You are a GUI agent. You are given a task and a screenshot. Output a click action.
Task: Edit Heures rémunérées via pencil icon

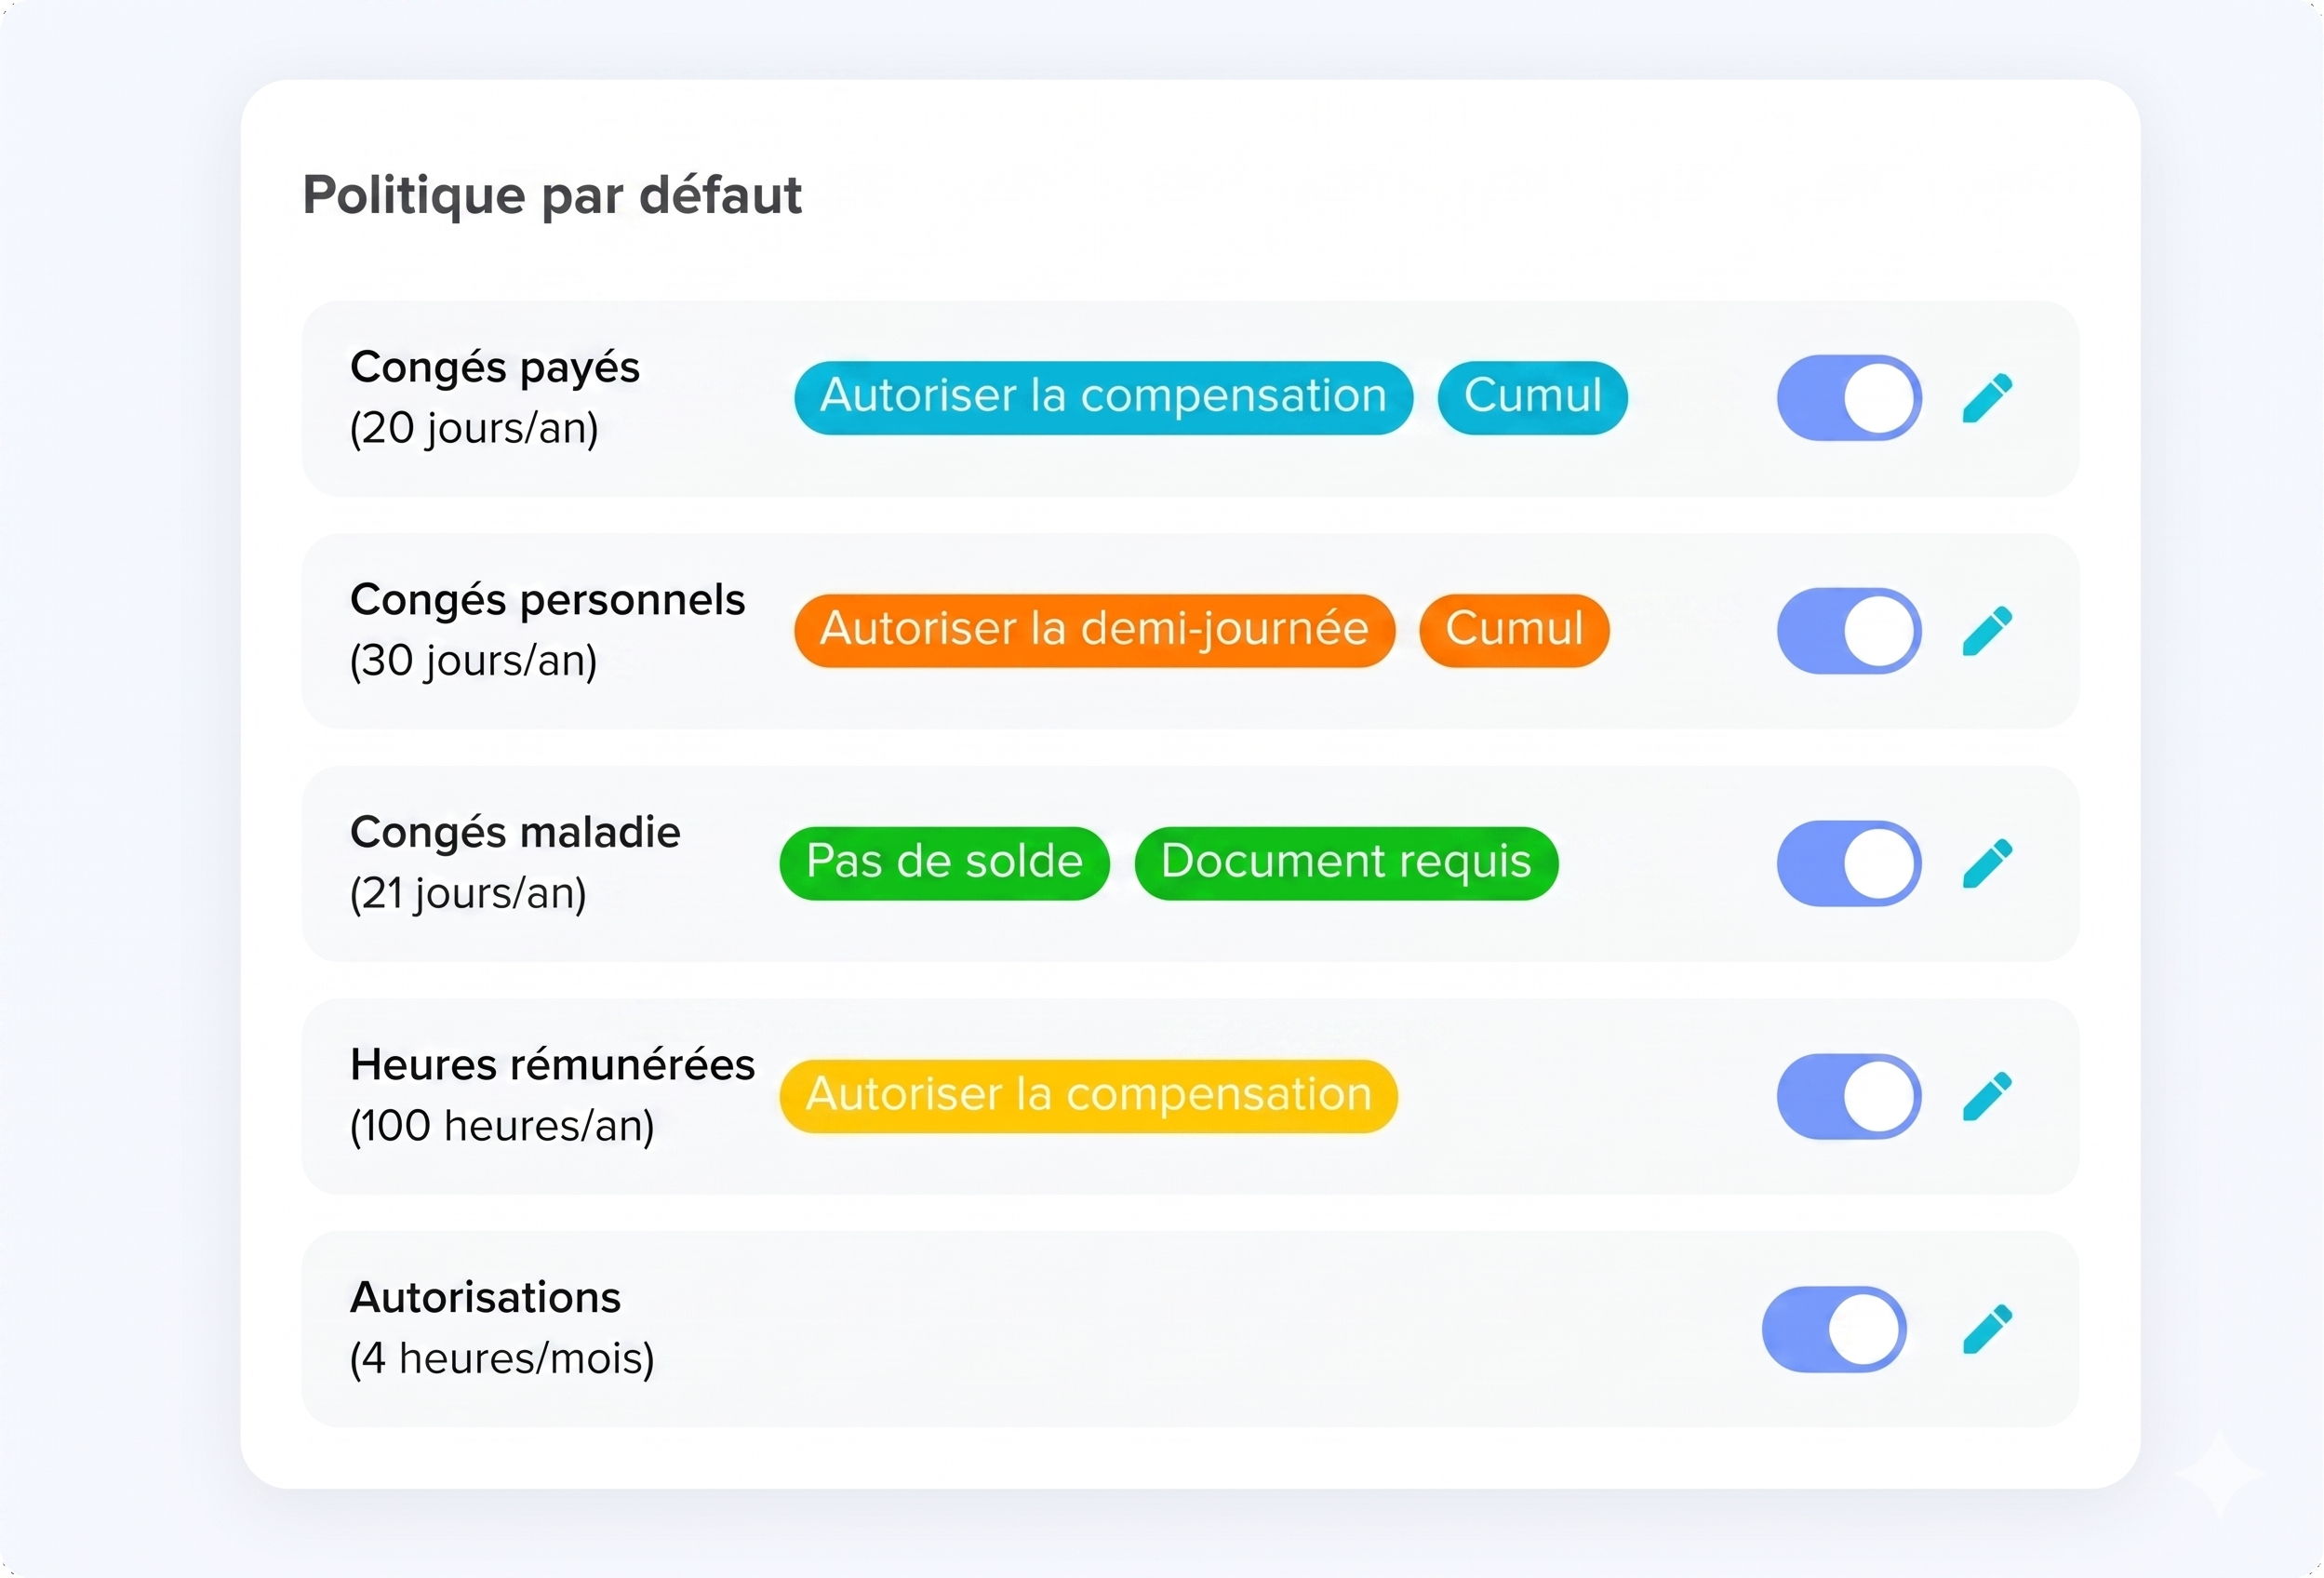click(1987, 1097)
